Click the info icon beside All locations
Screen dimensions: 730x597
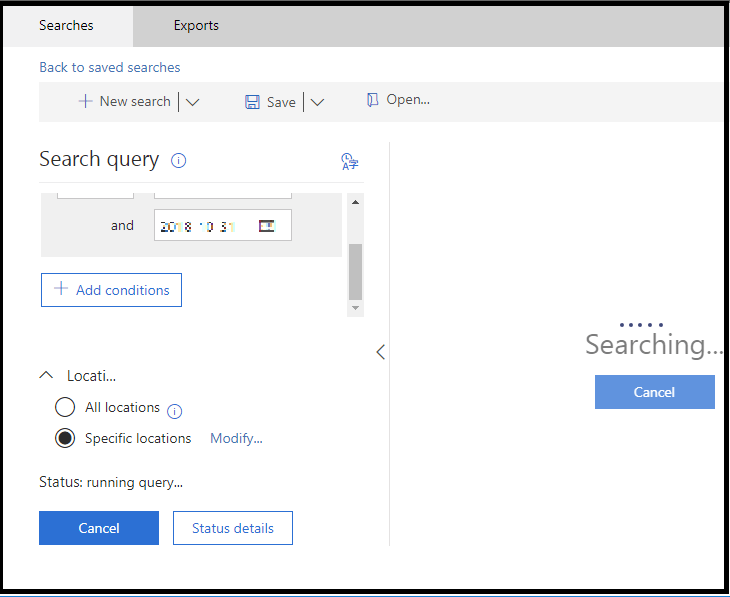[x=175, y=410]
